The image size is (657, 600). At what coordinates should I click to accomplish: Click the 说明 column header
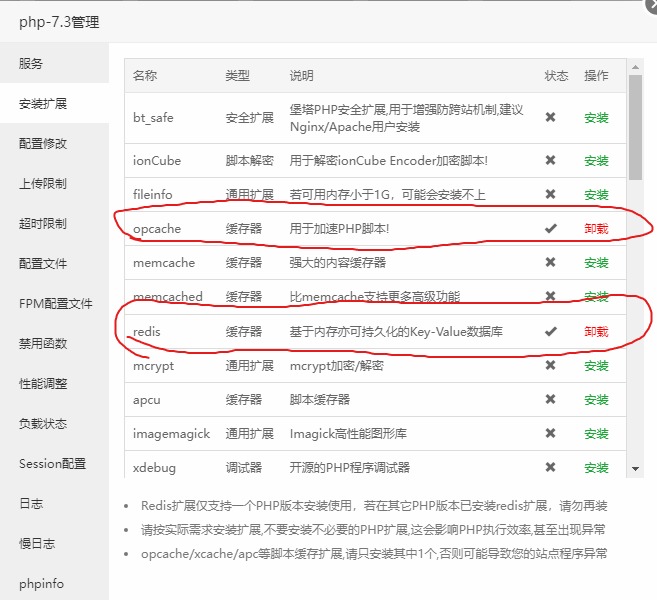(302, 75)
